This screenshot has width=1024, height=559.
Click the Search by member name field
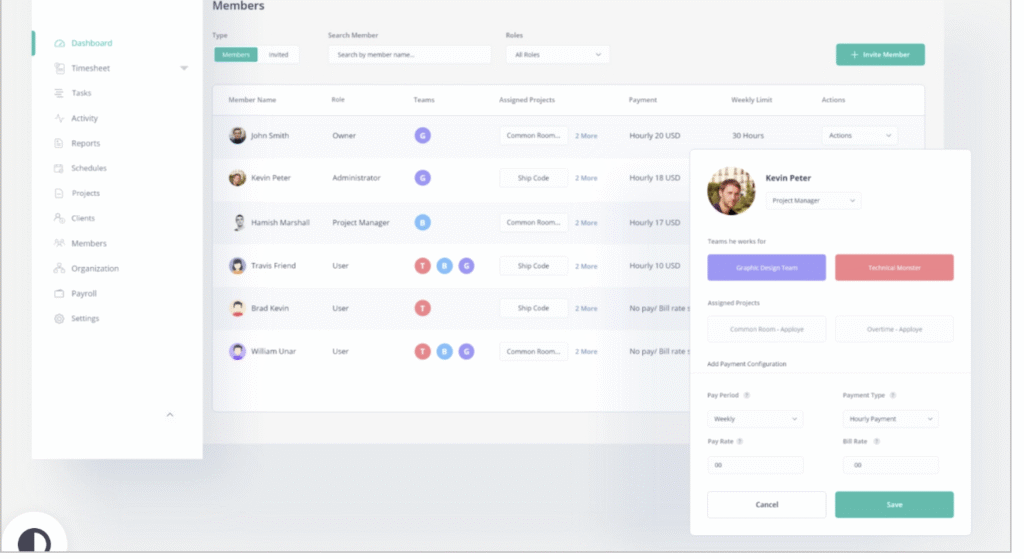(409, 55)
